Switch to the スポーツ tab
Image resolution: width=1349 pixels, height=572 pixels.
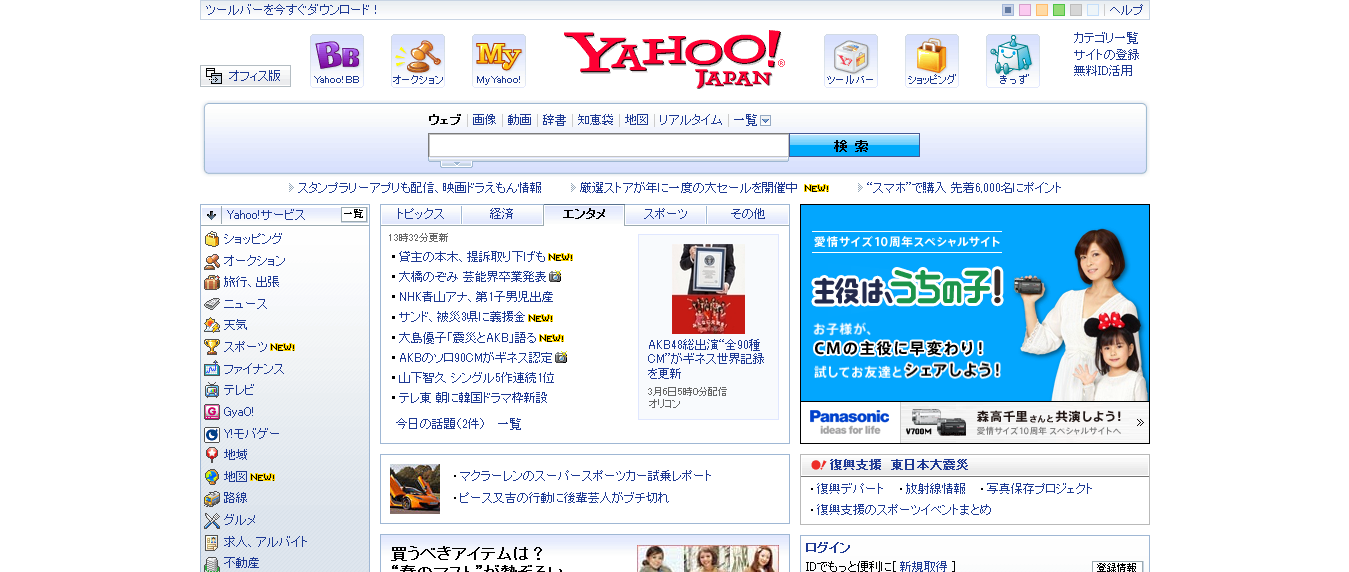pyautogui.click(x=665, y=214)
